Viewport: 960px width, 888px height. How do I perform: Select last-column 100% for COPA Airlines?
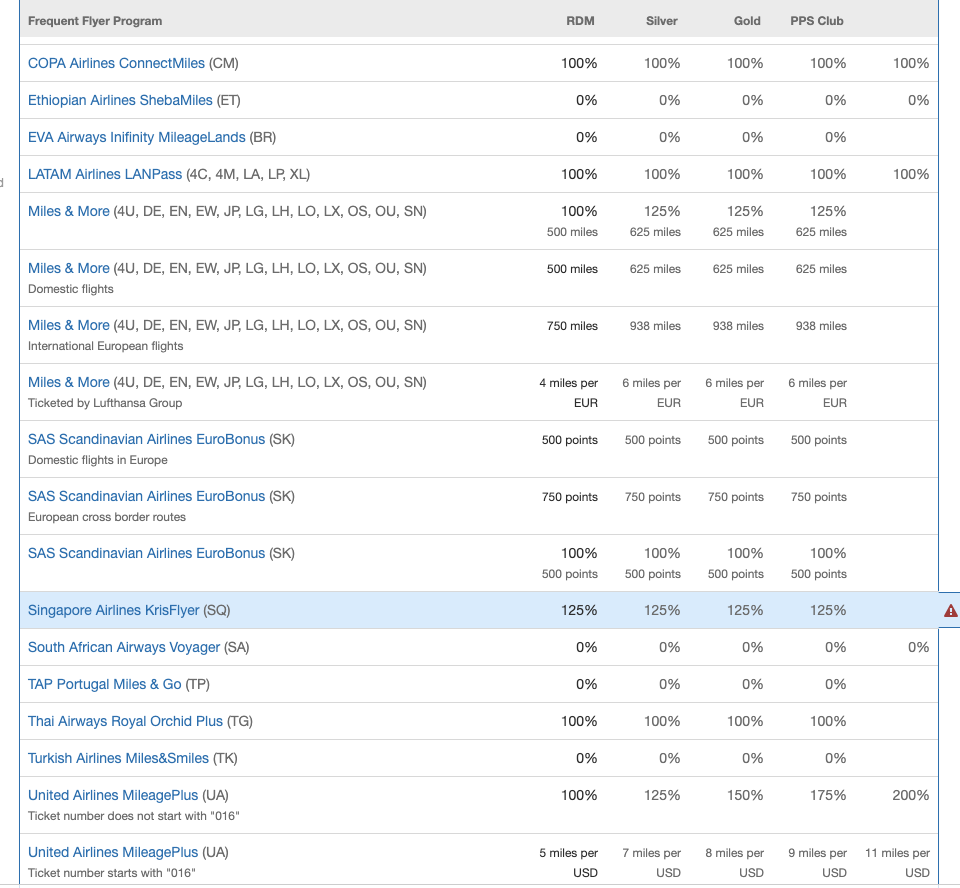coord(910,63)
